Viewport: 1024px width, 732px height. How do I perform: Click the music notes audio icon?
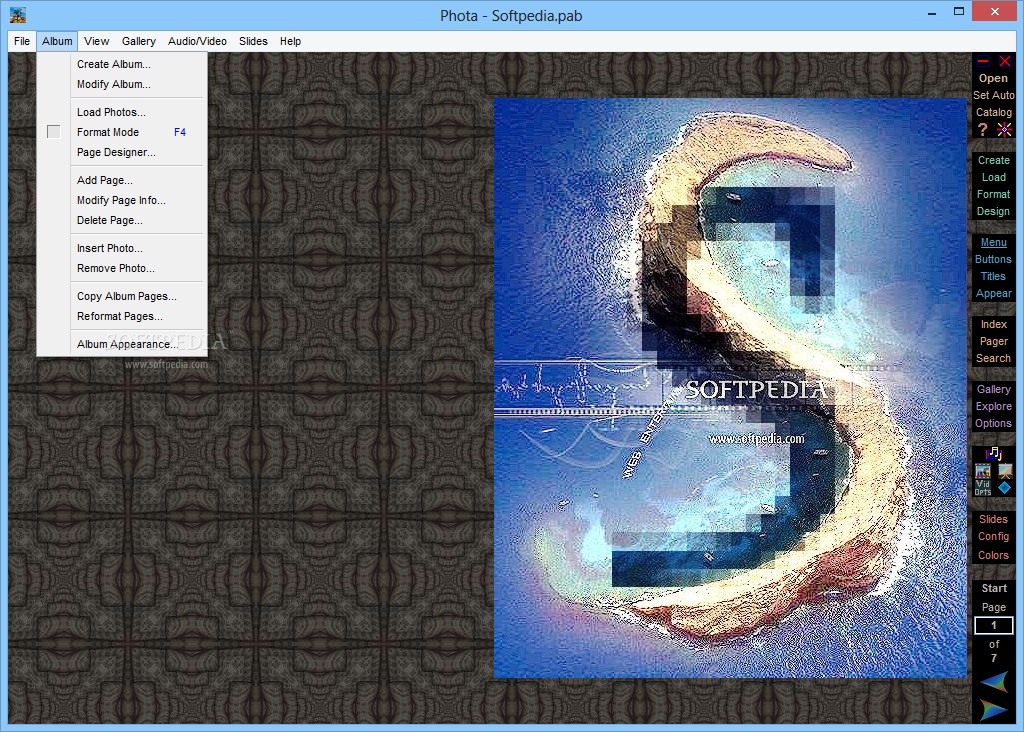pyautogui.click(x=994, y=453)
